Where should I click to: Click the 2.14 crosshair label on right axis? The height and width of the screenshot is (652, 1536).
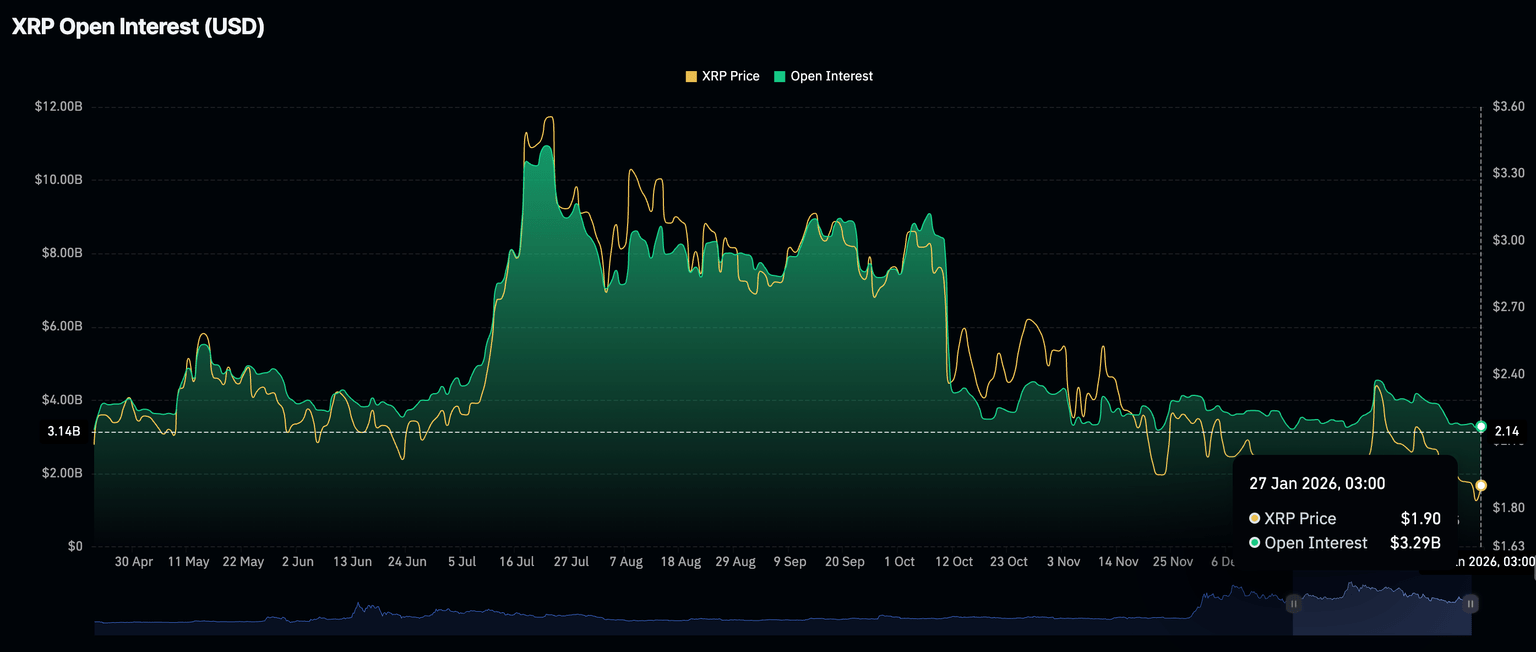pos(1506,431)
